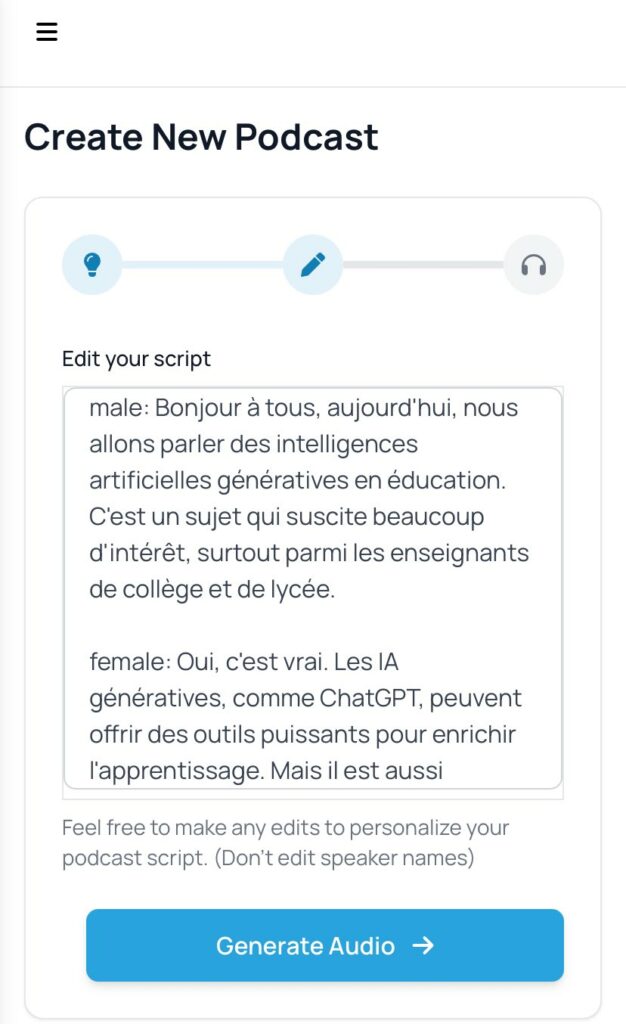Set cursor after "lycée." in the script
This screenshot has height=1024, width=626.
click(x=337, y=590)
